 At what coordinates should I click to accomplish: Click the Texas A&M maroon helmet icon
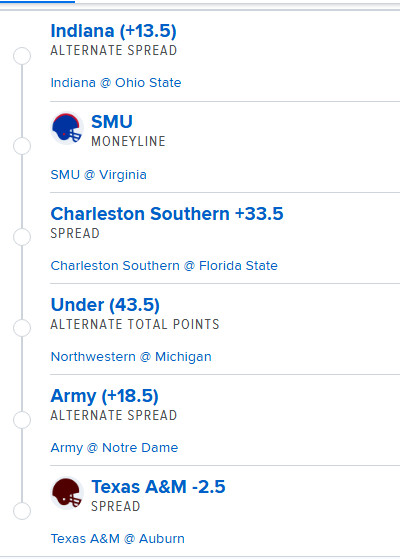coord(67,493)
